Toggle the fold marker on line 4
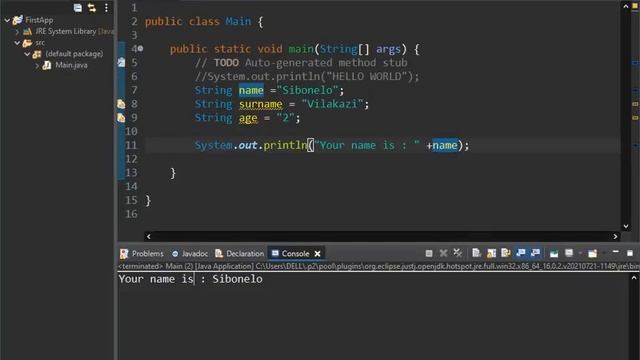The image size is (640, 360). pyautogui.click(x=140, y=49)
